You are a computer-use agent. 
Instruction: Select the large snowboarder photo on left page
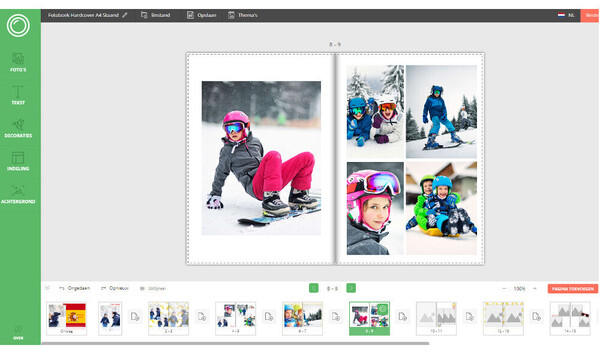261,158
